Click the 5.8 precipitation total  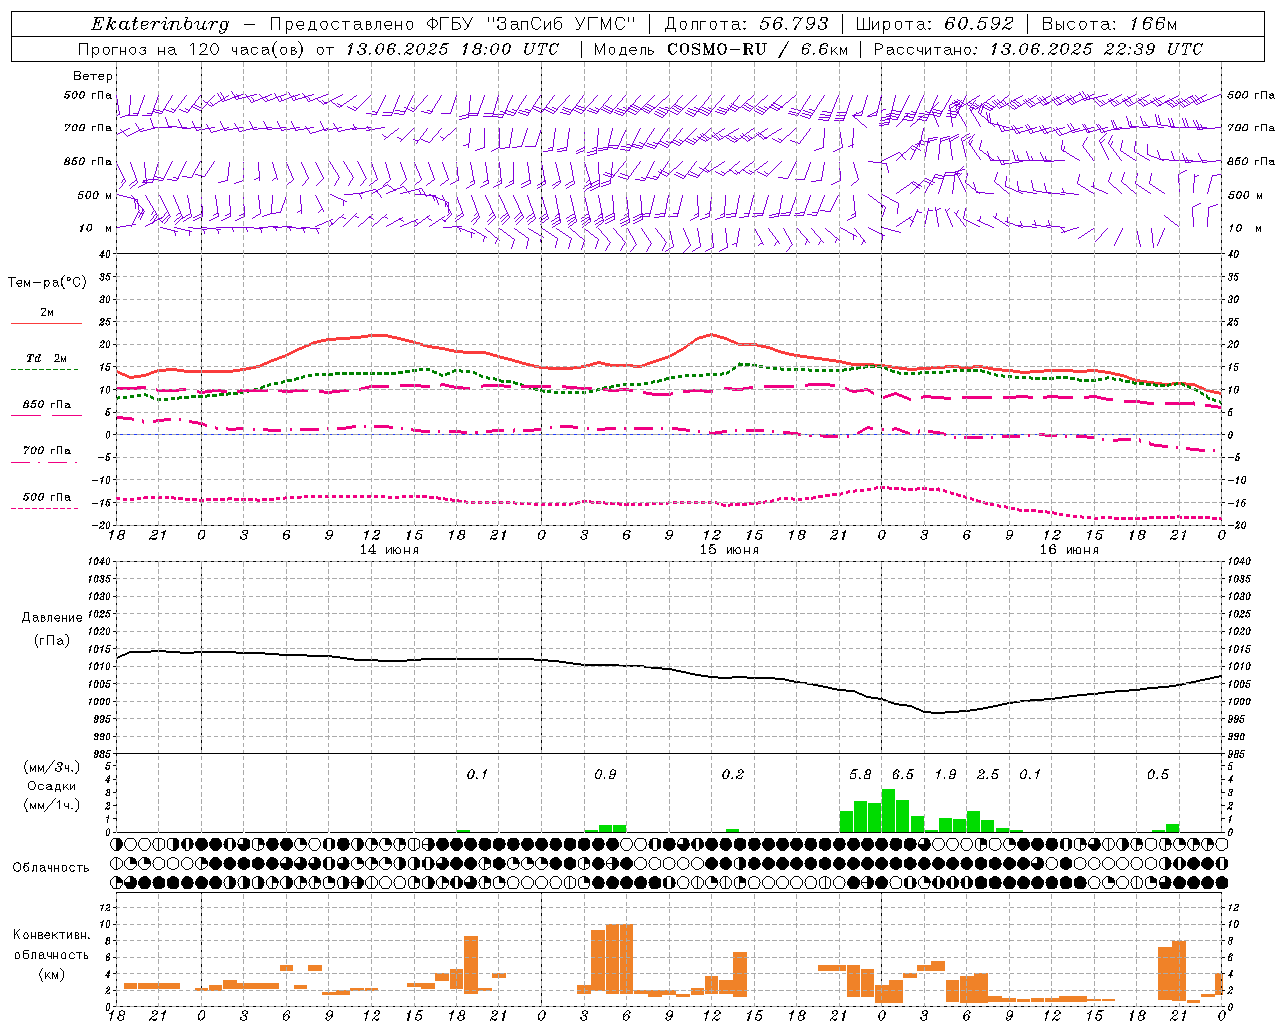click(860, 775)
